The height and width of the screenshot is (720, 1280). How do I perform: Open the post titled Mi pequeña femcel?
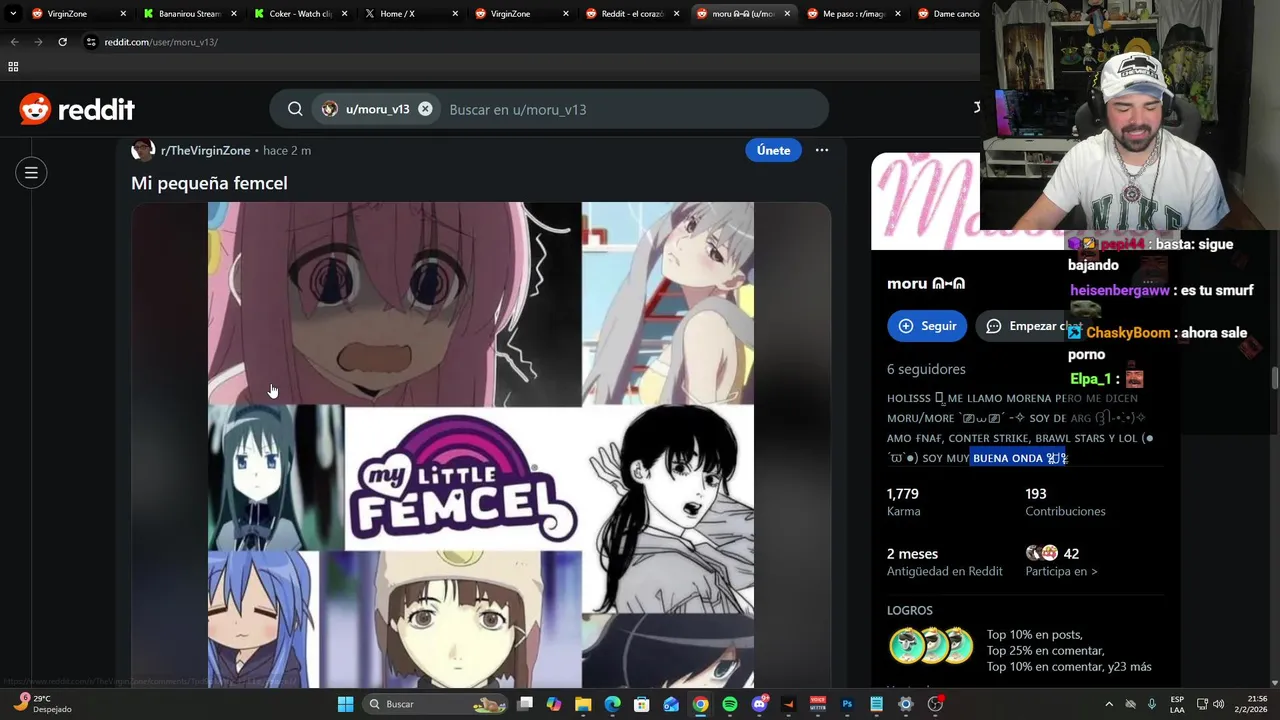[209, 183]
